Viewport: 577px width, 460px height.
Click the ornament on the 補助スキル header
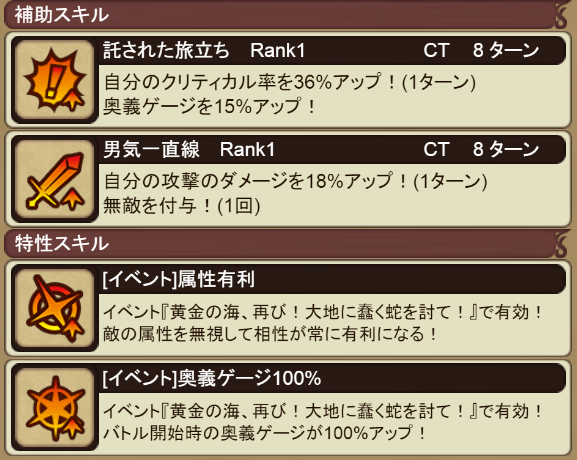coord(562,15)
